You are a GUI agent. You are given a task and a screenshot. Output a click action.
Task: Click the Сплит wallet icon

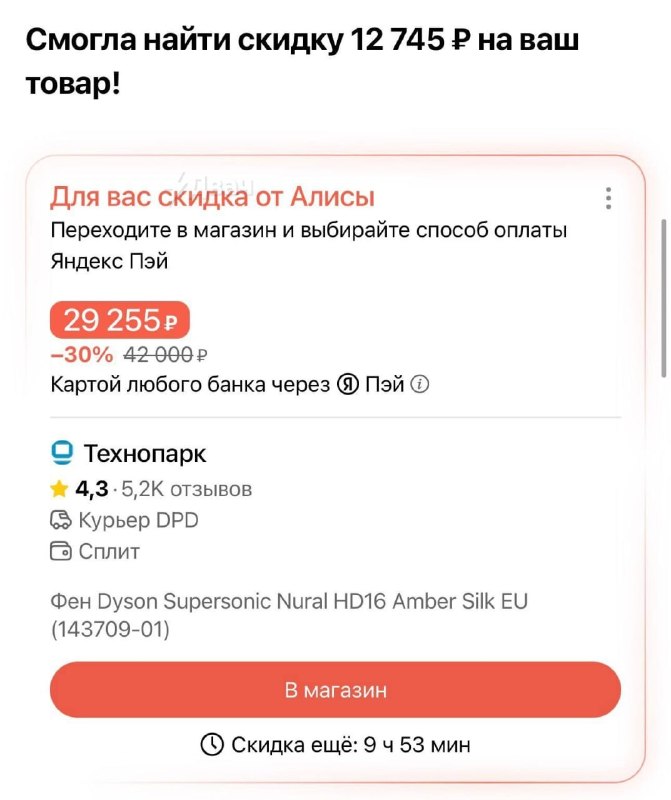pos(61,551)
